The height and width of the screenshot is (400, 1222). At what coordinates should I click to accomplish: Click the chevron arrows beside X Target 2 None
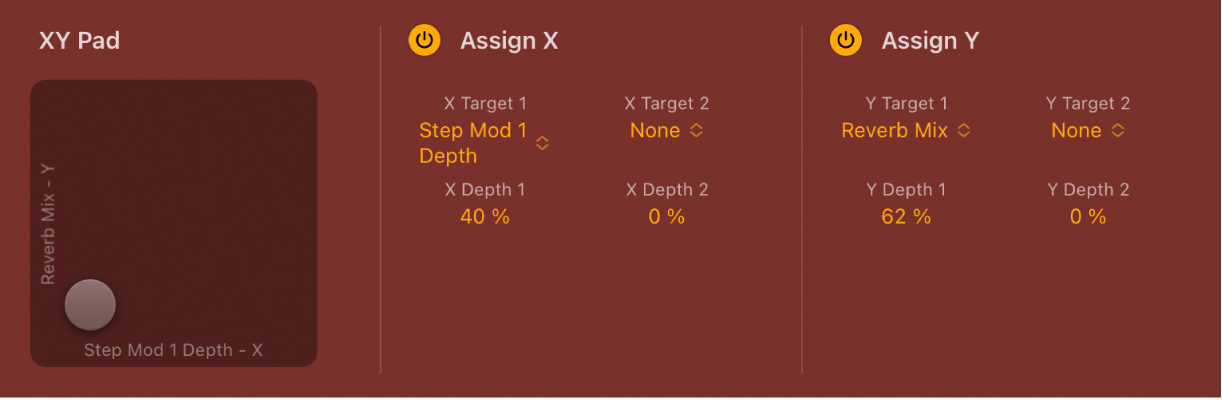(696, 131)
